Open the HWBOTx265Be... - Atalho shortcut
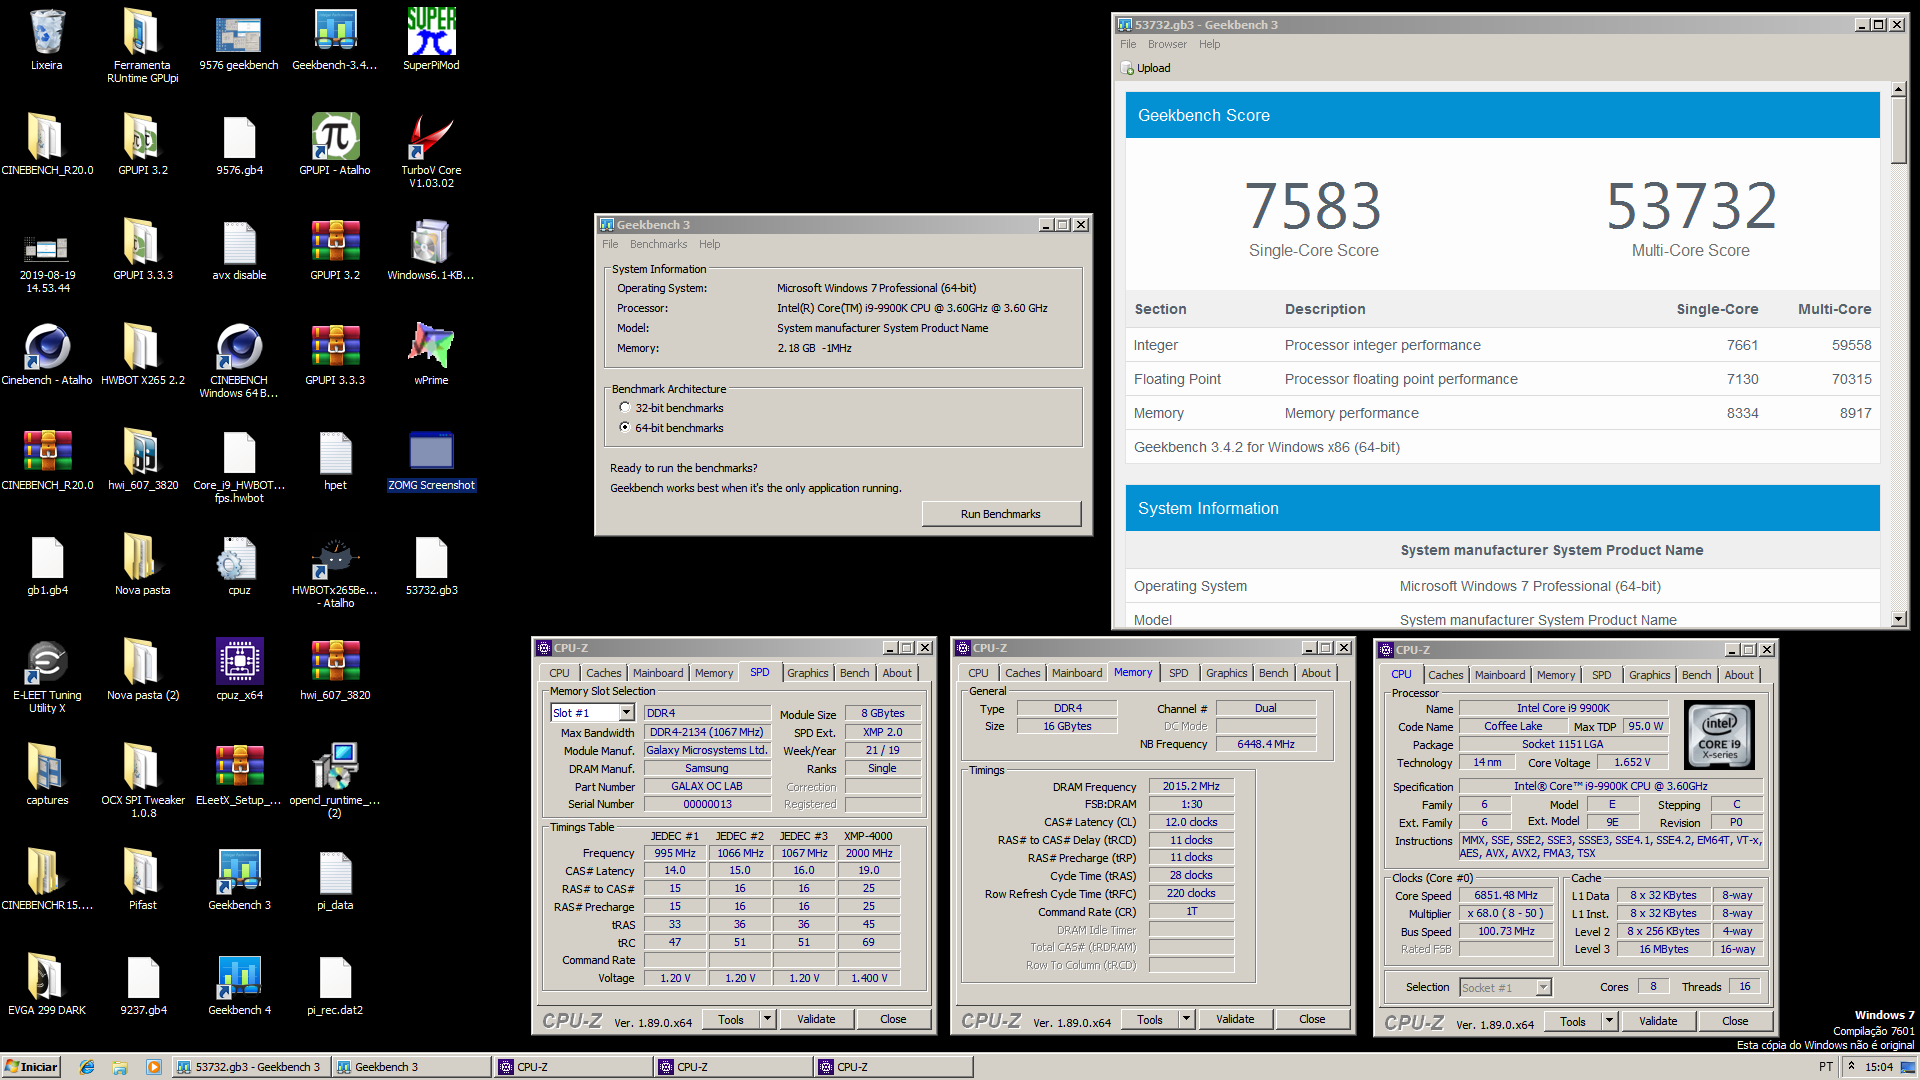The height and width of the screenshot is (1080, 1920). pos(335,572)
